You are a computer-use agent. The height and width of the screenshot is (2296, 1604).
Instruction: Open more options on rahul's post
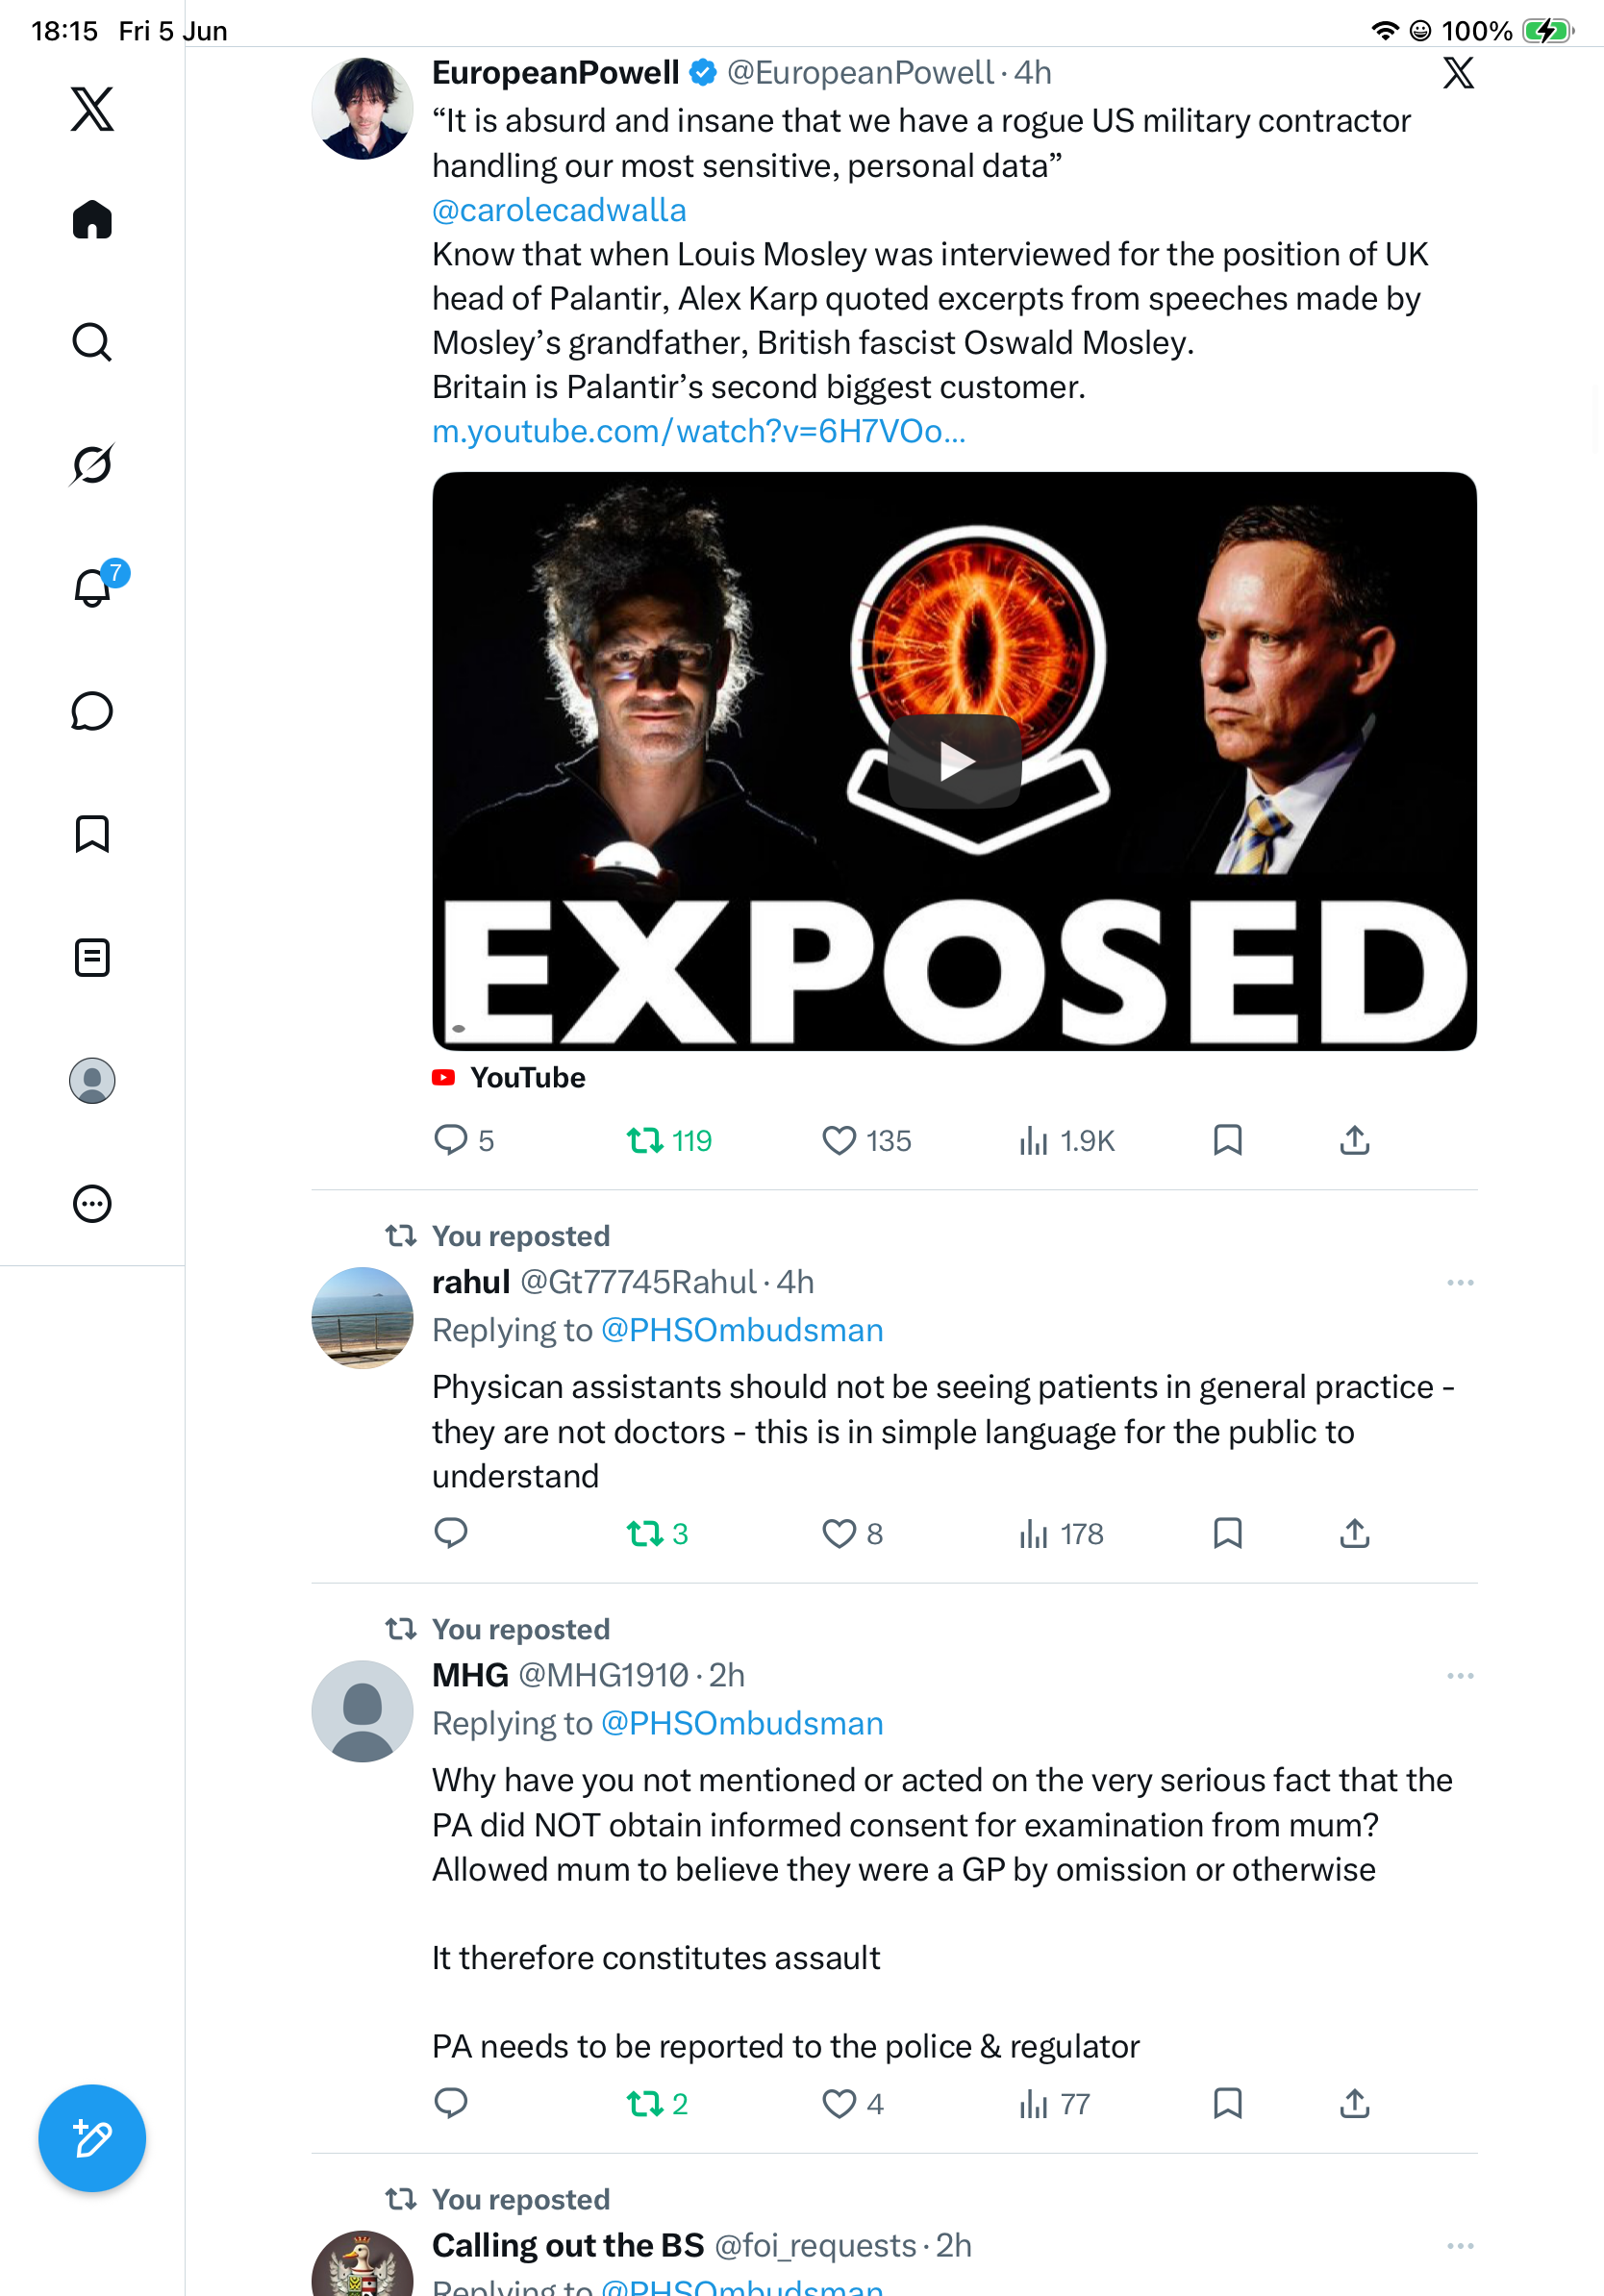[x=1460, y=1282]
